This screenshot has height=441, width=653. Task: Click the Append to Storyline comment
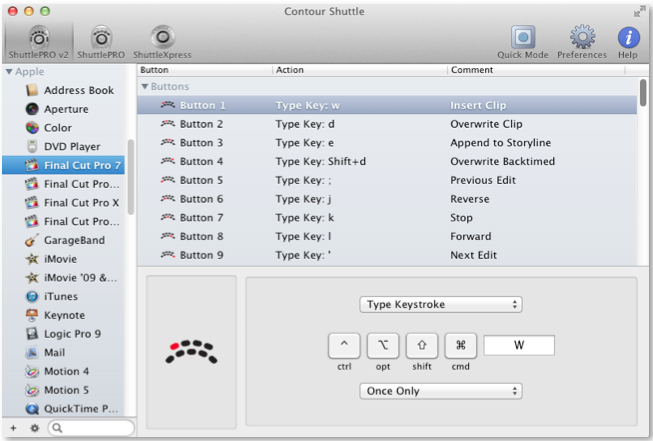(501, 143)
